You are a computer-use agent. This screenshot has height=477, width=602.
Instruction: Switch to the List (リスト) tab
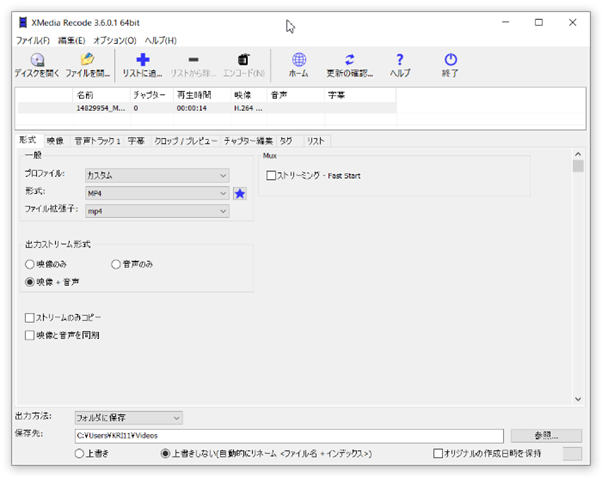coord(316,141)
